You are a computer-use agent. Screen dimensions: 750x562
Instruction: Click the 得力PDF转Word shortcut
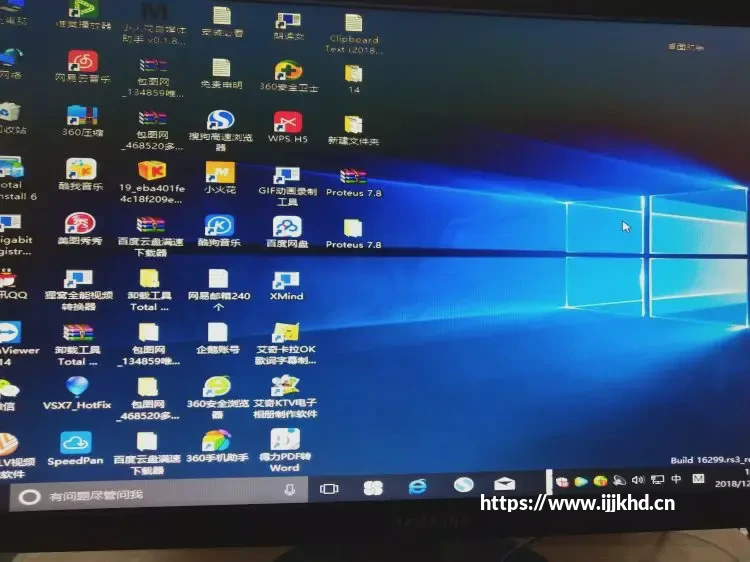(x=285, y=450)
